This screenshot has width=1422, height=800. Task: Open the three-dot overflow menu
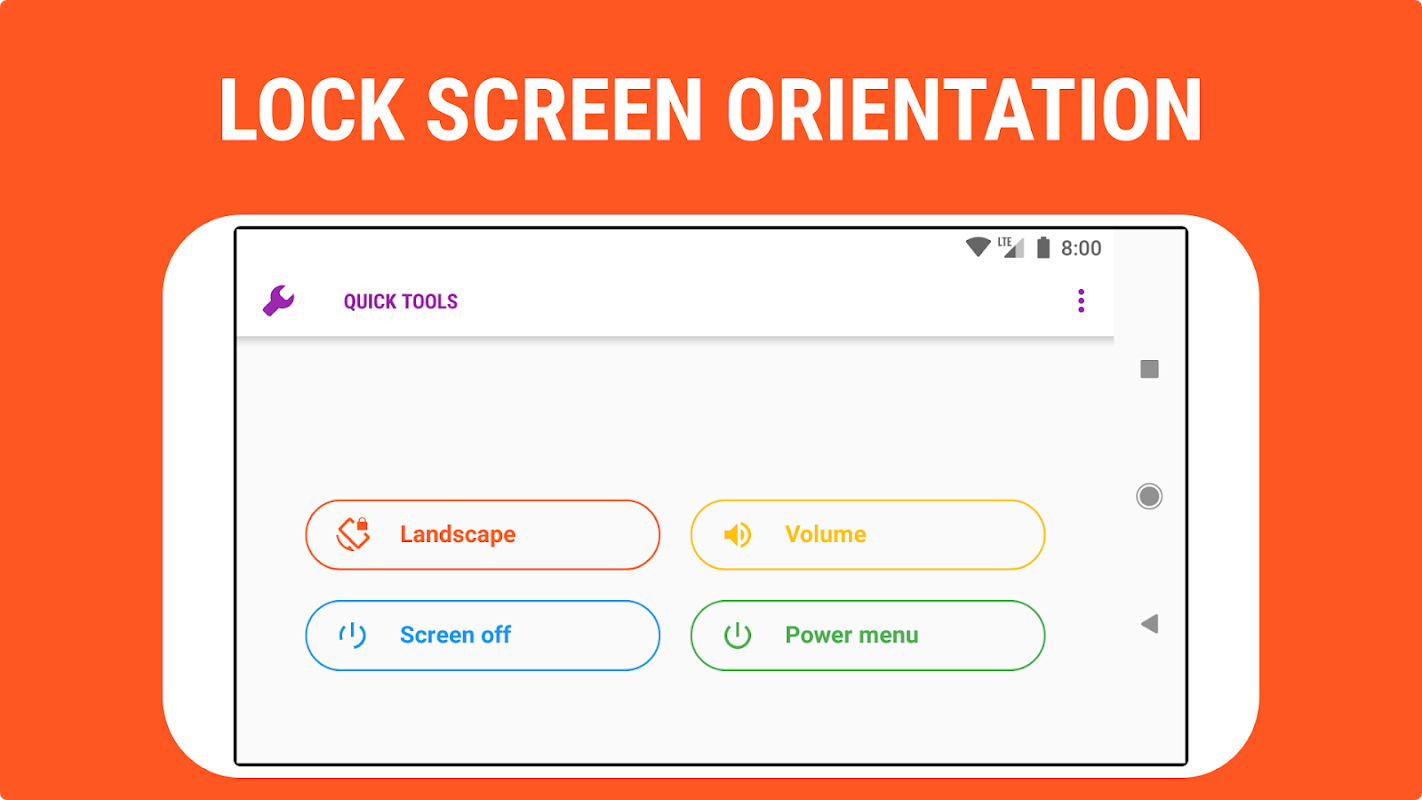pyautogui.click(x=1081, y=301)
